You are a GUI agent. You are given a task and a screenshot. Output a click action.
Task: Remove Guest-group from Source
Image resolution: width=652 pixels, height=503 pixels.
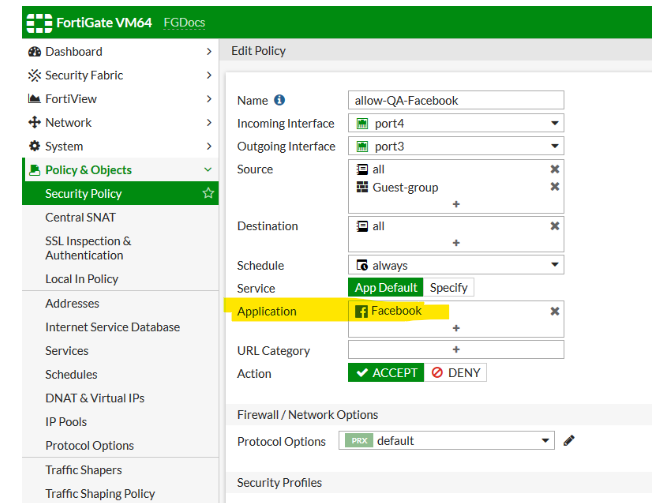555,186
